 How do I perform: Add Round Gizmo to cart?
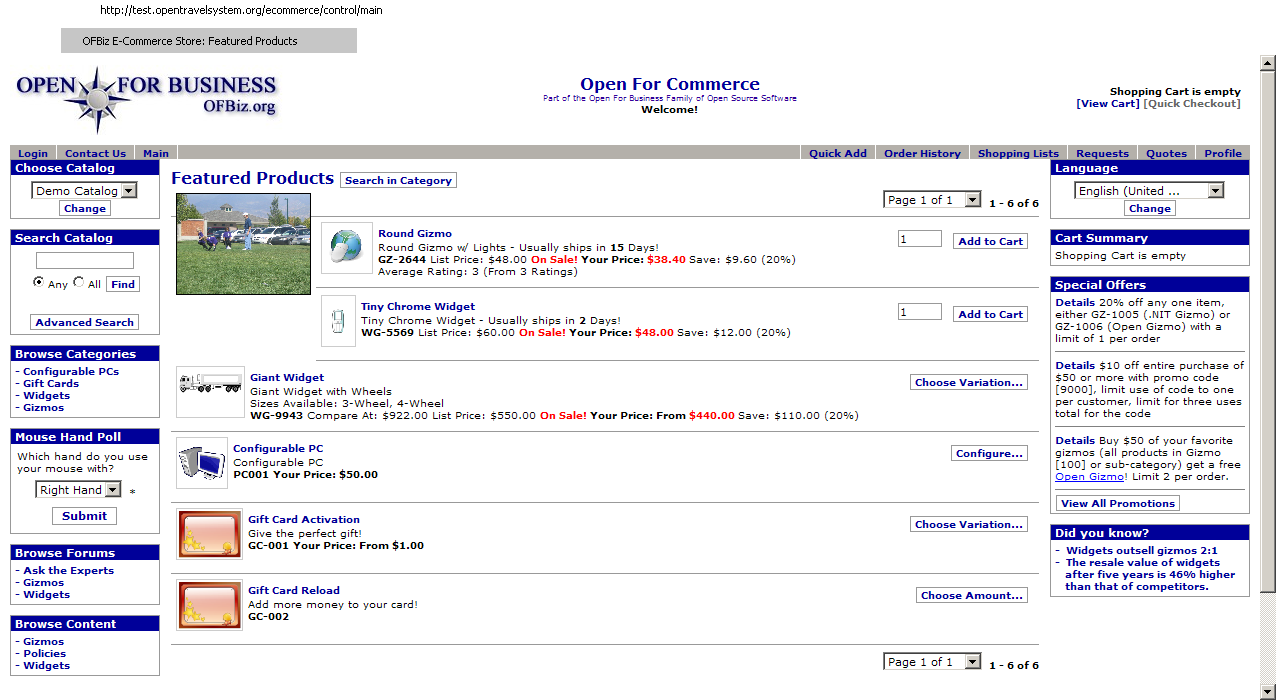990,241
